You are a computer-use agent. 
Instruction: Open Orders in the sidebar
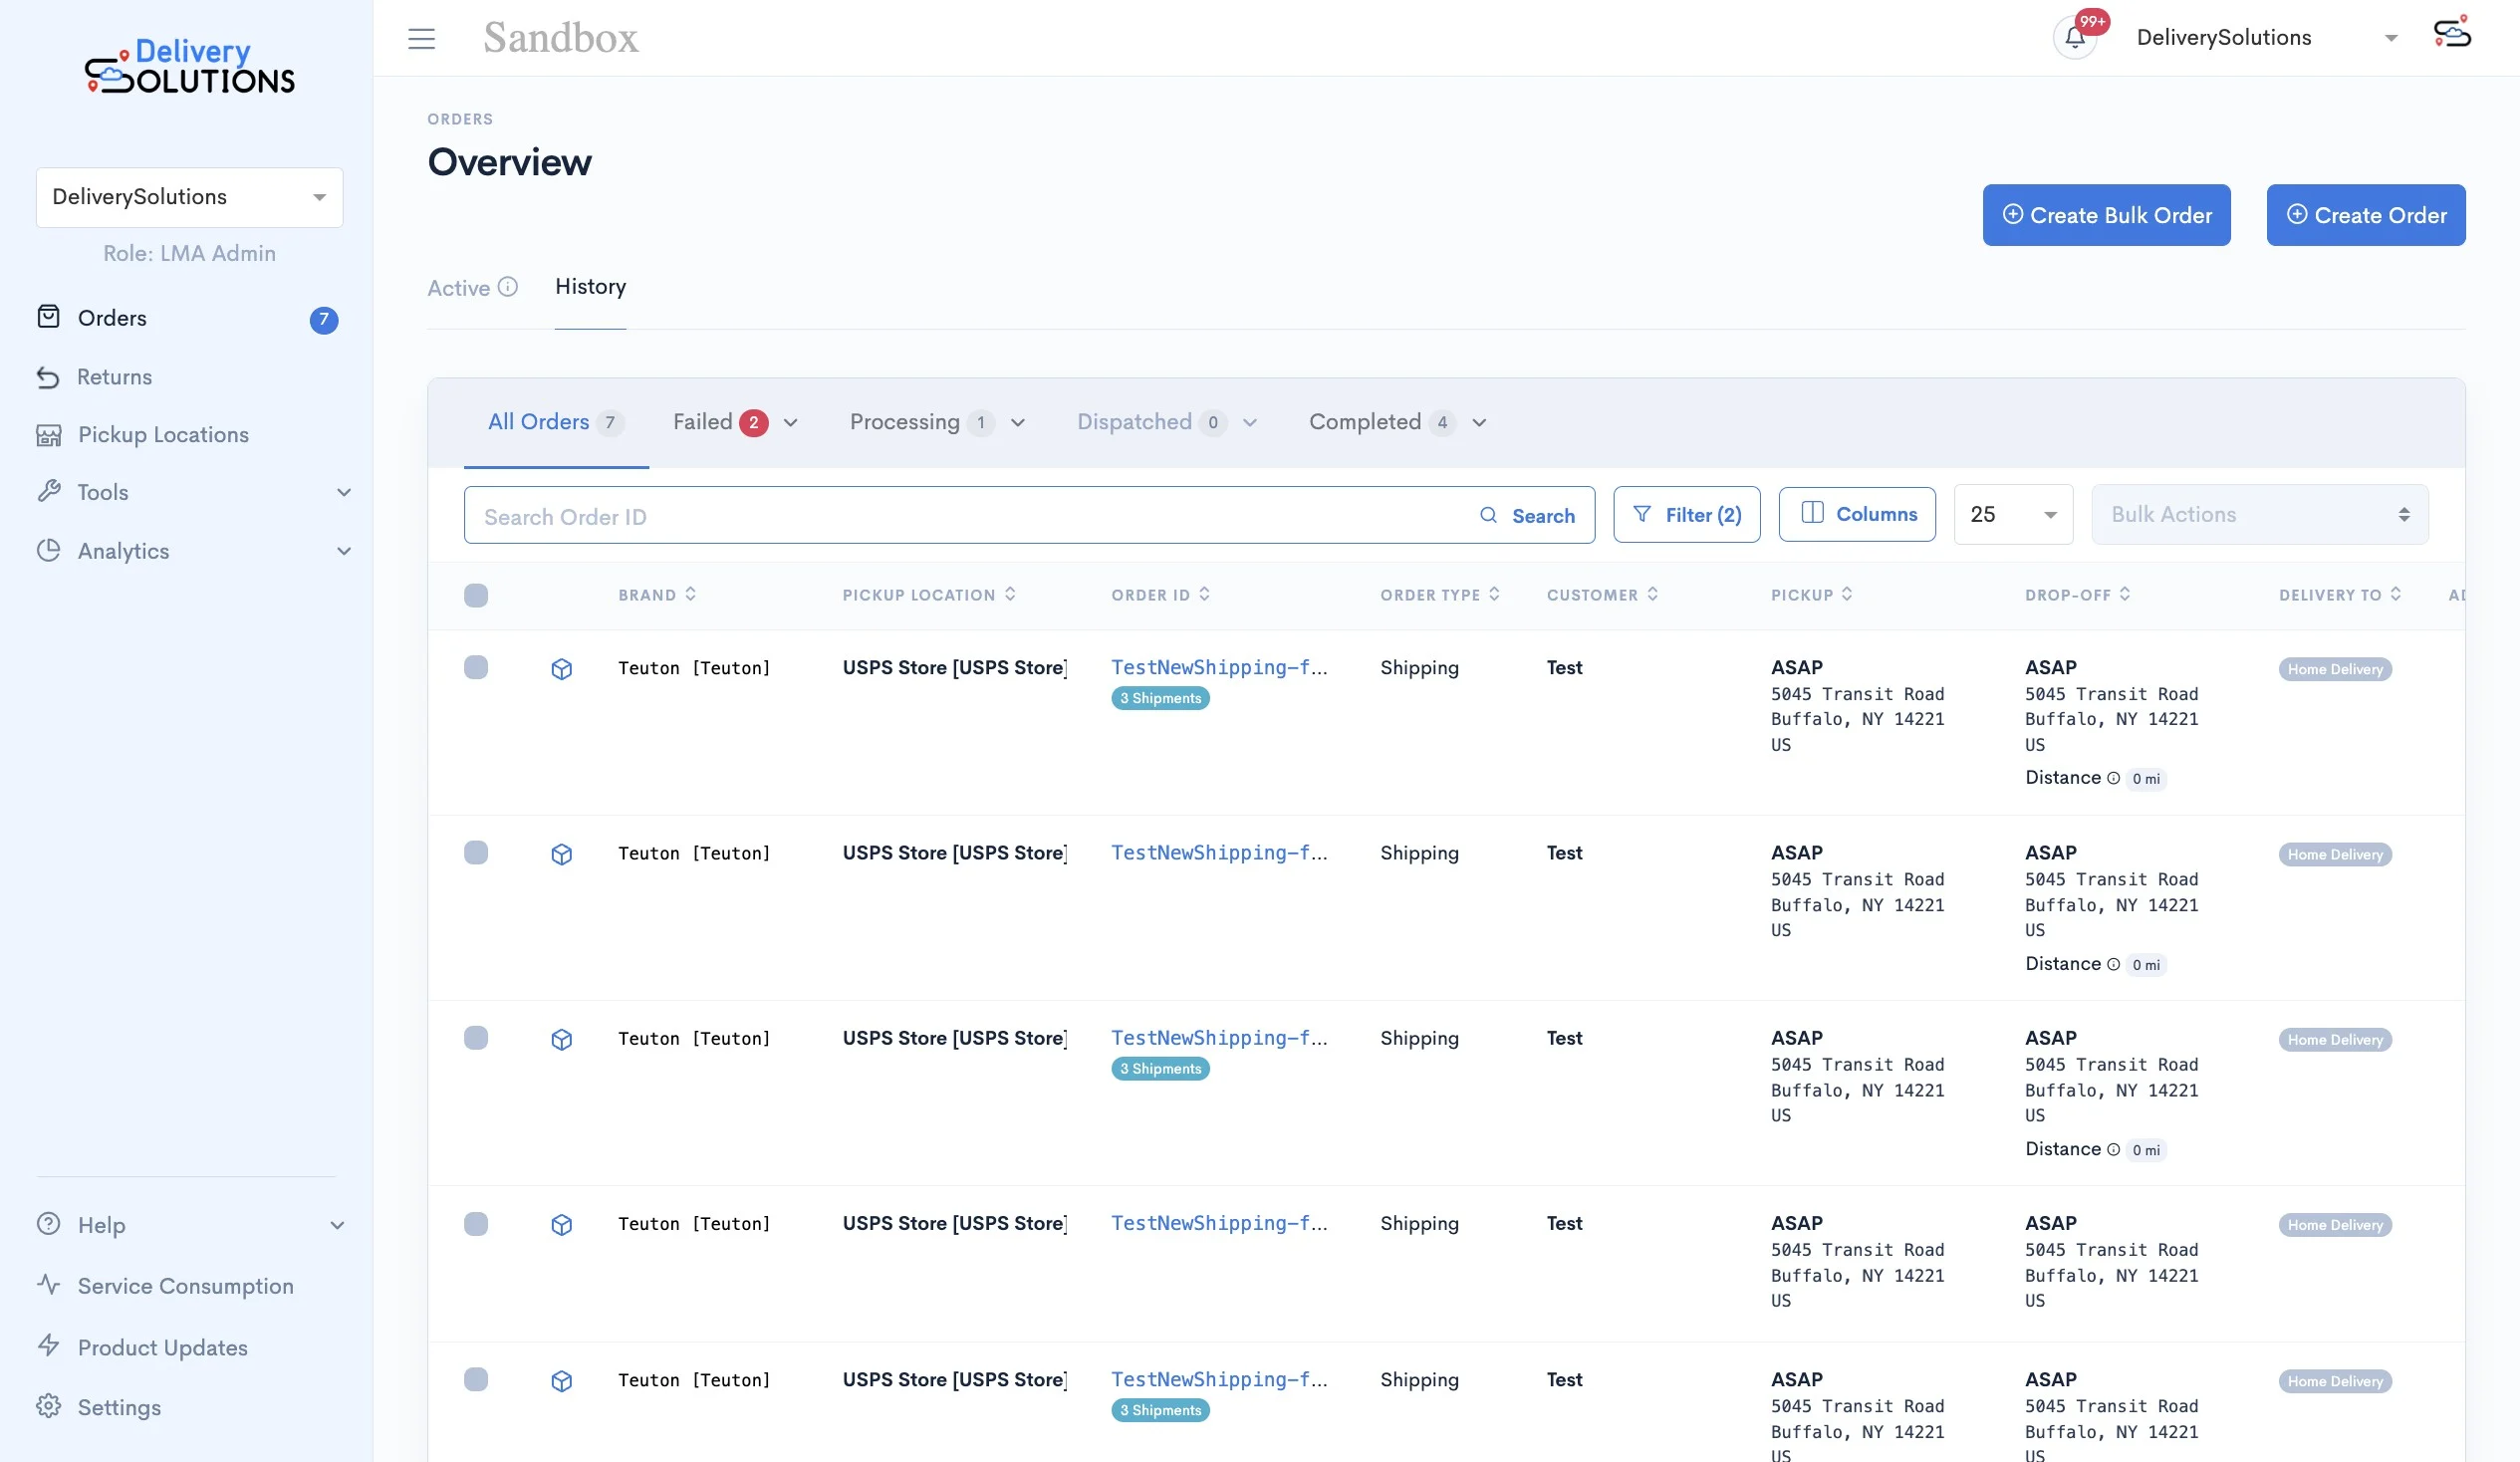(x=112, y=318)
